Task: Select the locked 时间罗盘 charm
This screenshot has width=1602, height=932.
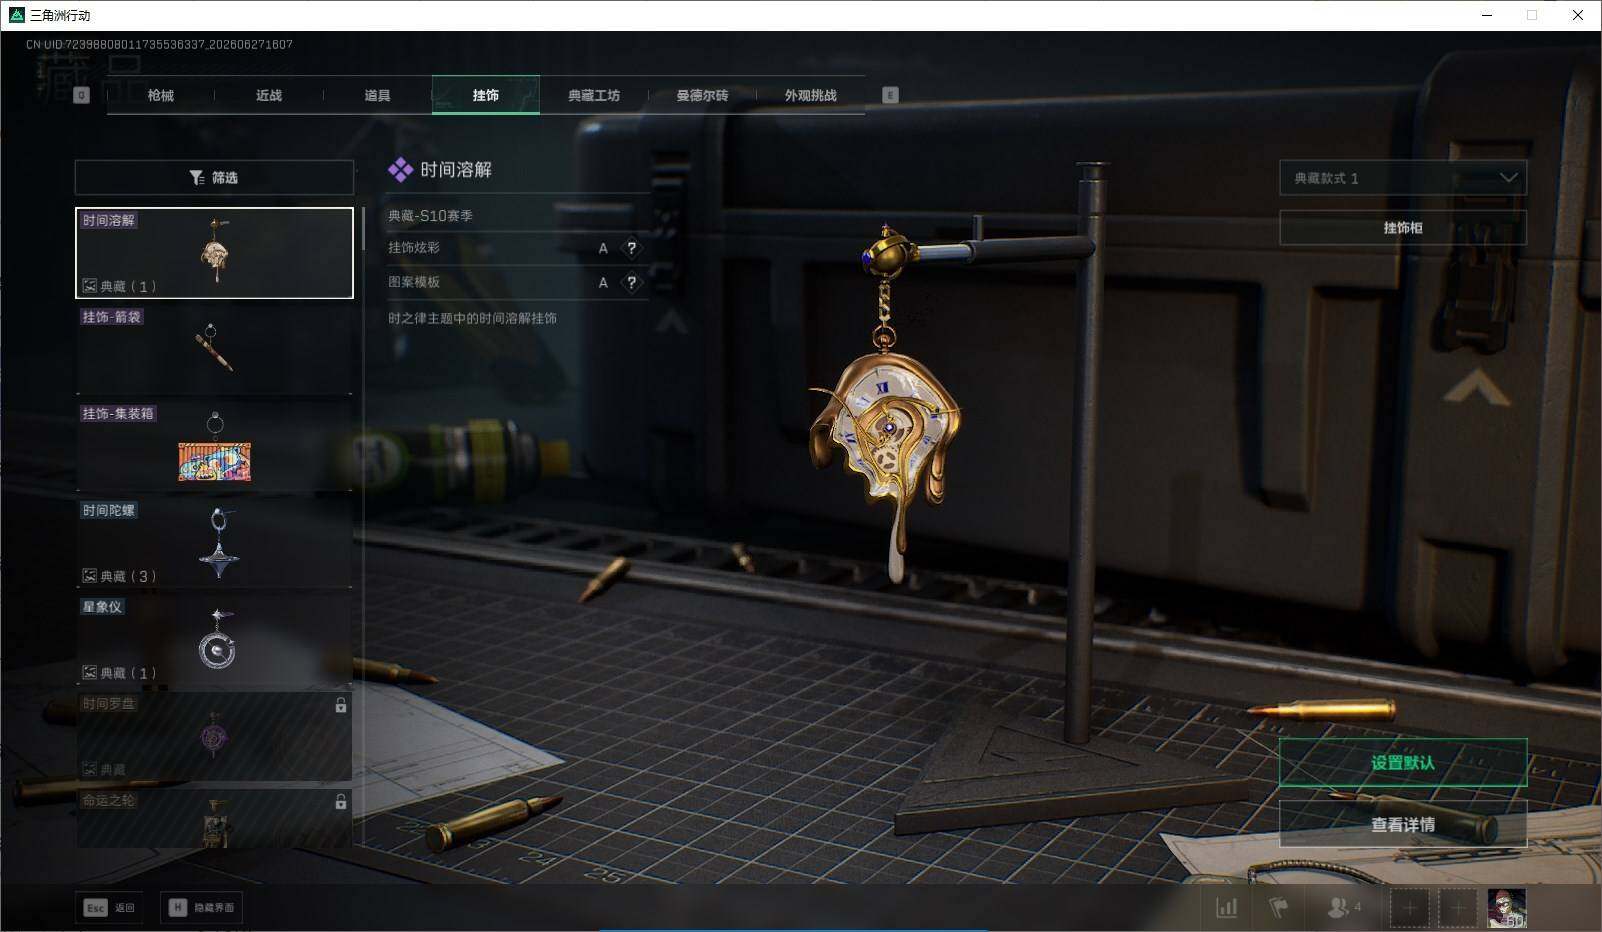Action: [214, 737]
